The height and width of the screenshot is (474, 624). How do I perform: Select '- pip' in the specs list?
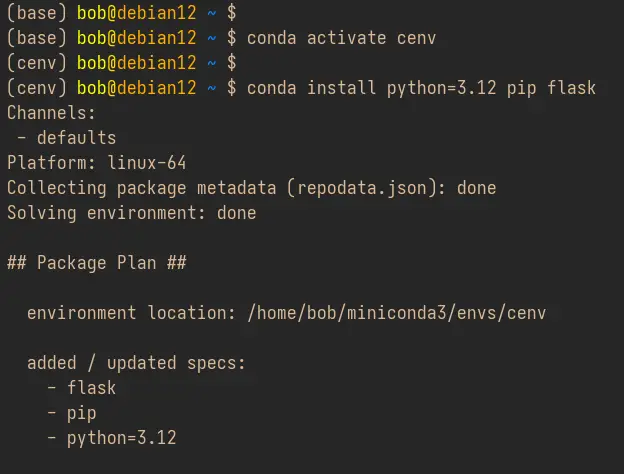pos(71,413)
